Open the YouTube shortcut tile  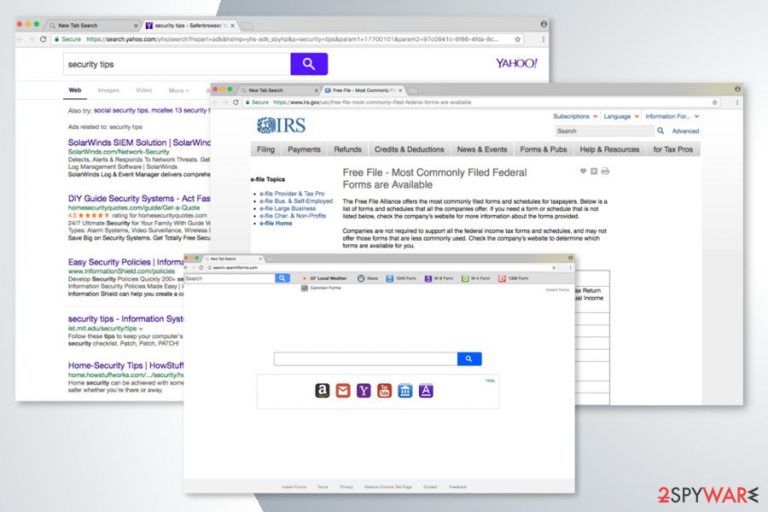[x=384, y=390]
